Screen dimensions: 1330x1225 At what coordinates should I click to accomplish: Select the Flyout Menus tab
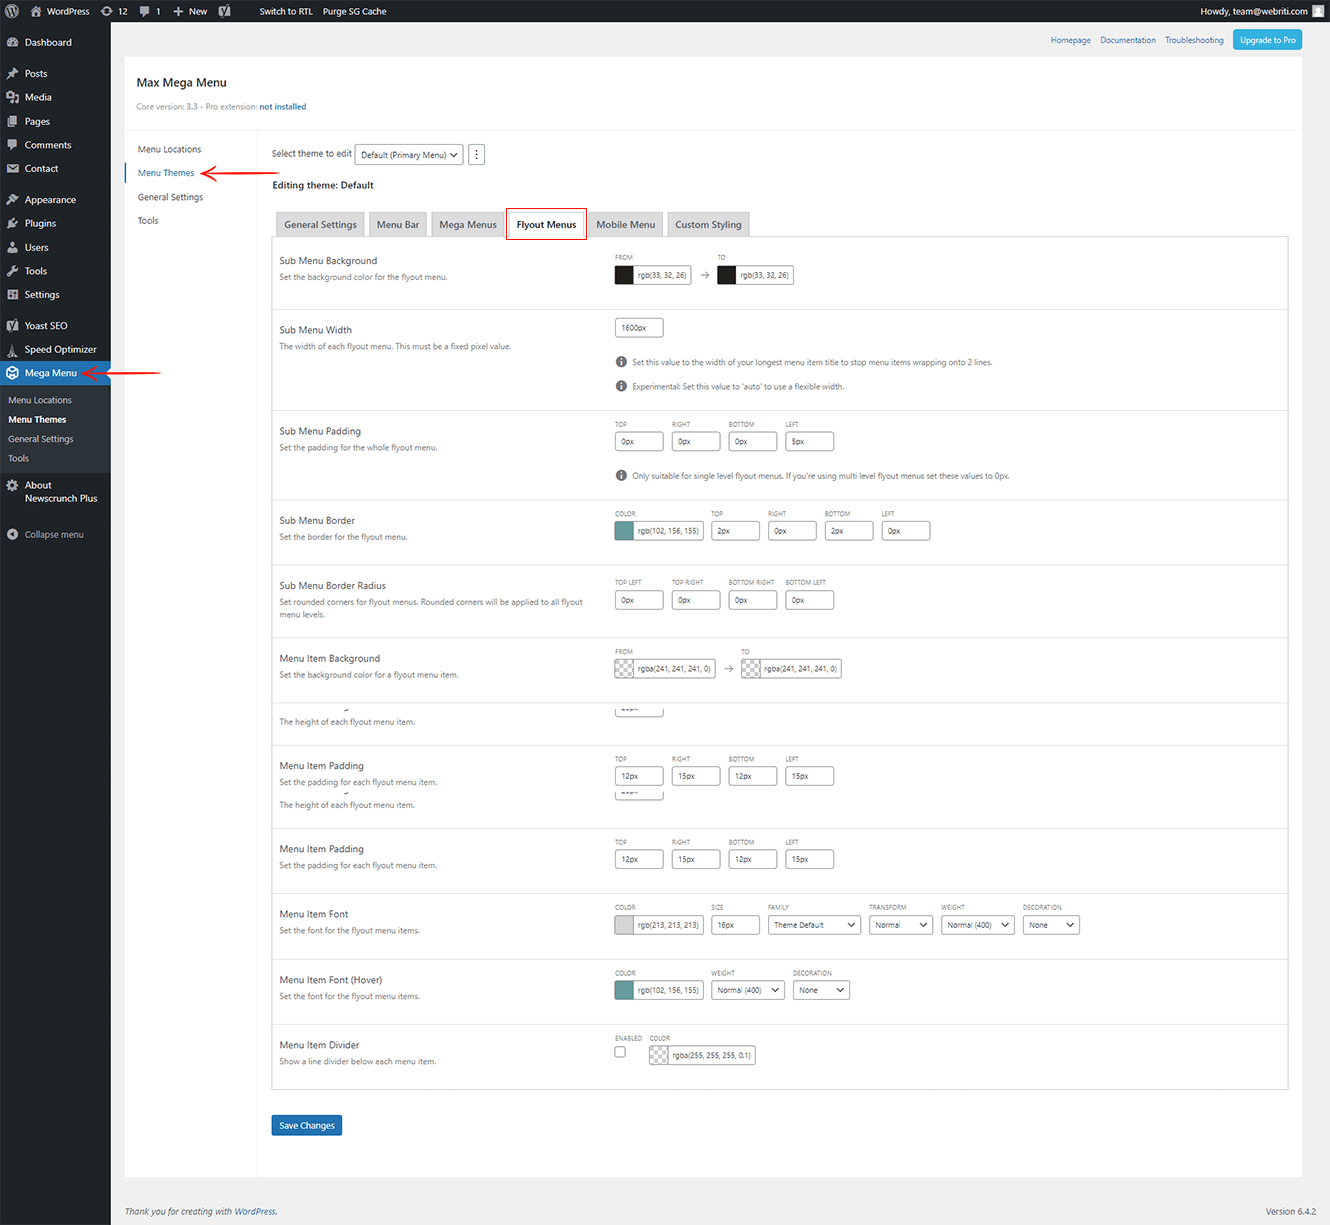(546, 224)
